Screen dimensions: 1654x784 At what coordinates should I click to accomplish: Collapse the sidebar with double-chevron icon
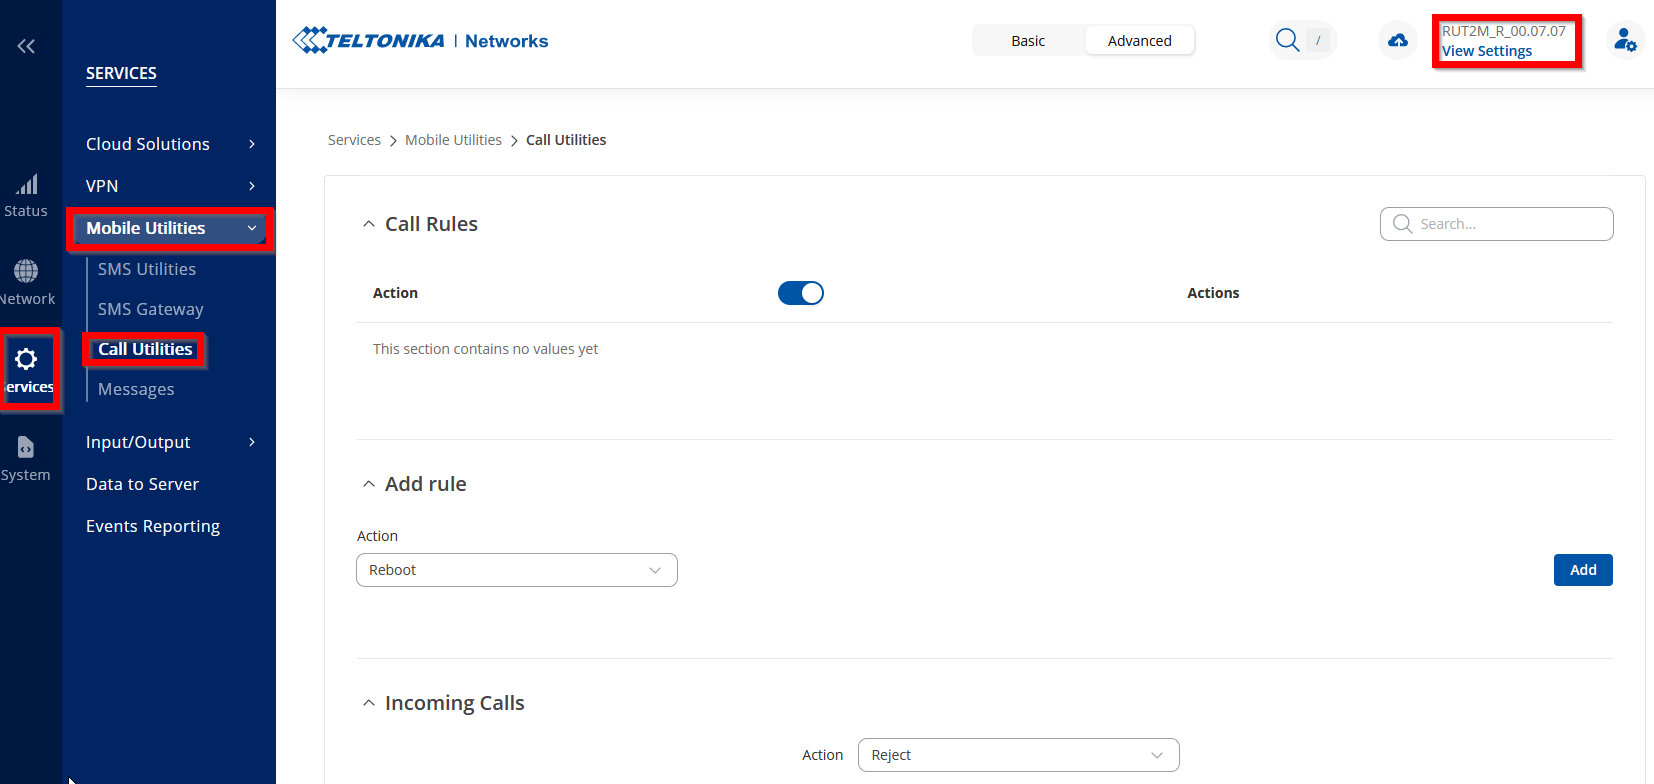[x=26, y=46]
